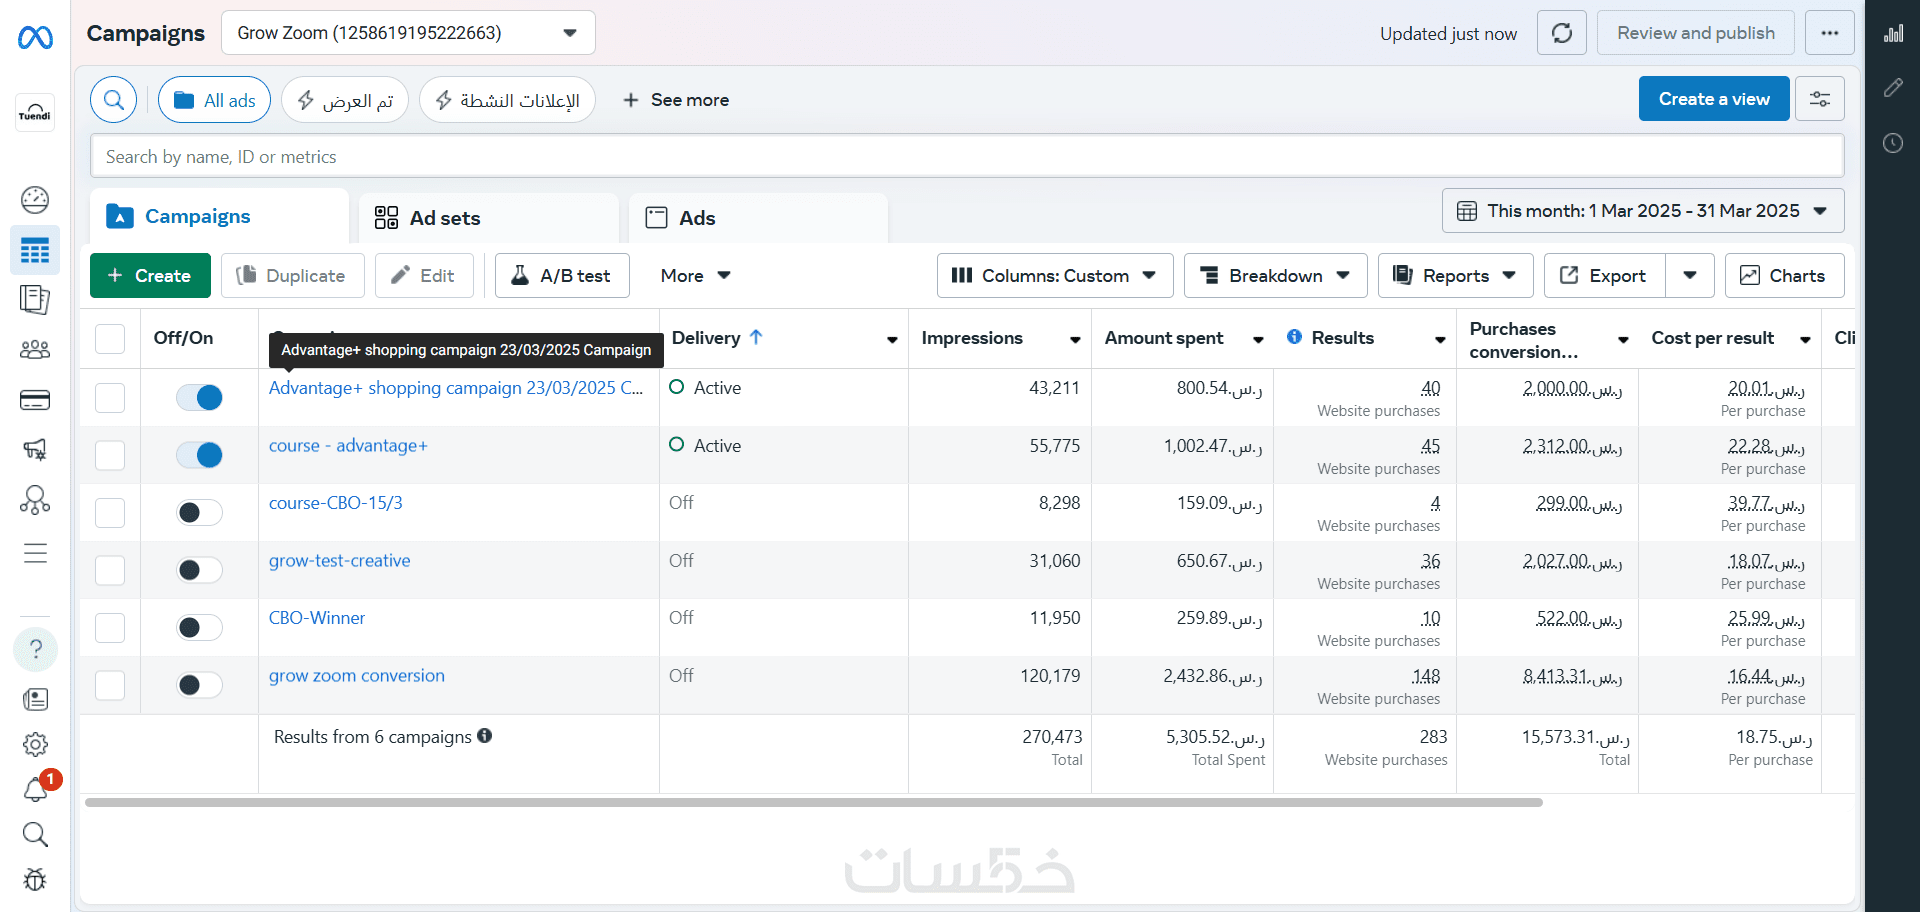Image resolution: width=1920 pixels, height=912 pixels.
Task: Check the box for course-CBO-15/3 row
Action: click(x=110, y=513)
